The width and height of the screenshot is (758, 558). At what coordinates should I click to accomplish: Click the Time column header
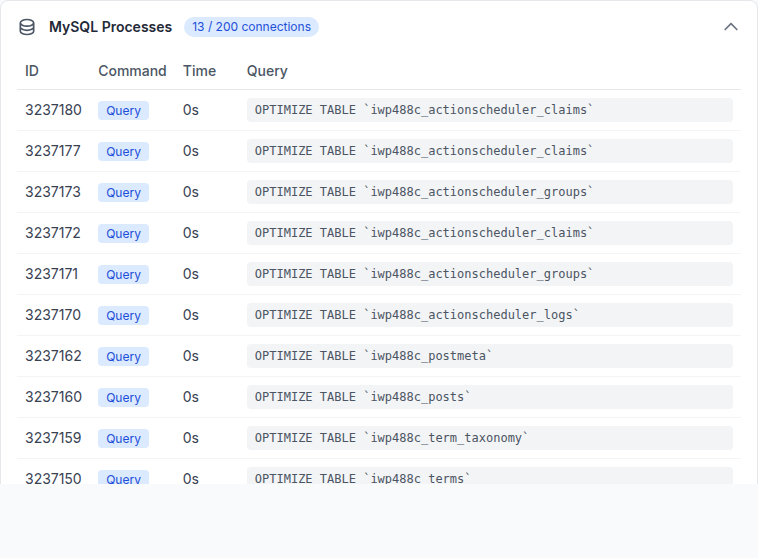pos(199,71)
